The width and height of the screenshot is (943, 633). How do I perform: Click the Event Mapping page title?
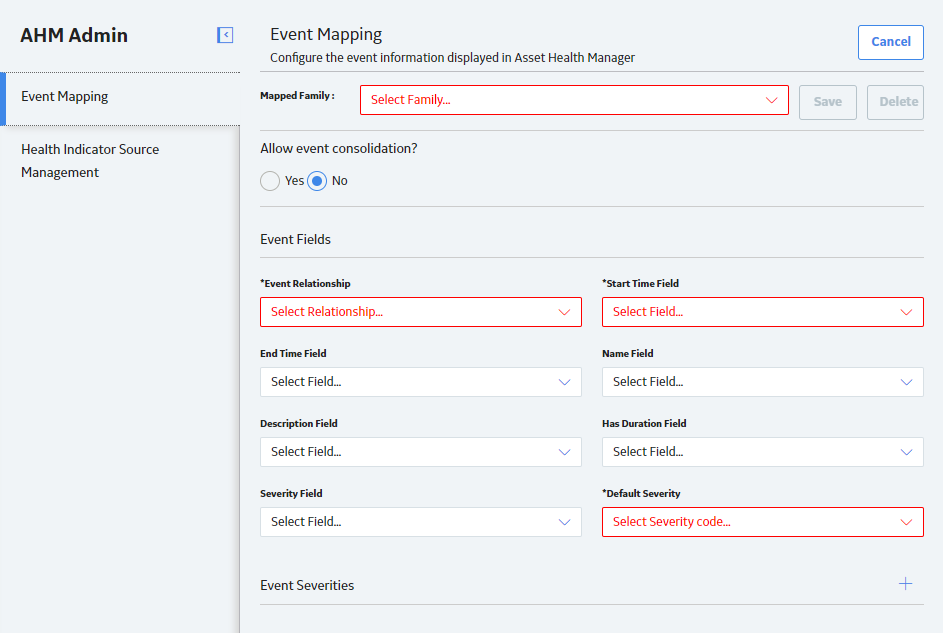tap(326, 34)
